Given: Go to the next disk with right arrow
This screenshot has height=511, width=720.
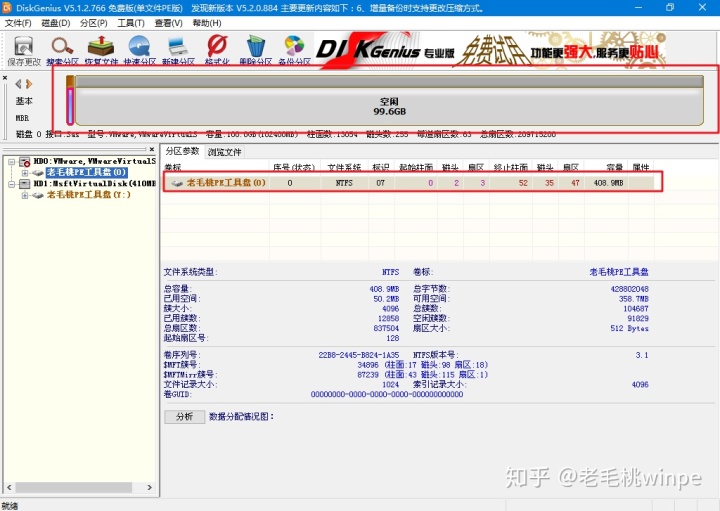Looking at the screenshot, I should (29, 84).
